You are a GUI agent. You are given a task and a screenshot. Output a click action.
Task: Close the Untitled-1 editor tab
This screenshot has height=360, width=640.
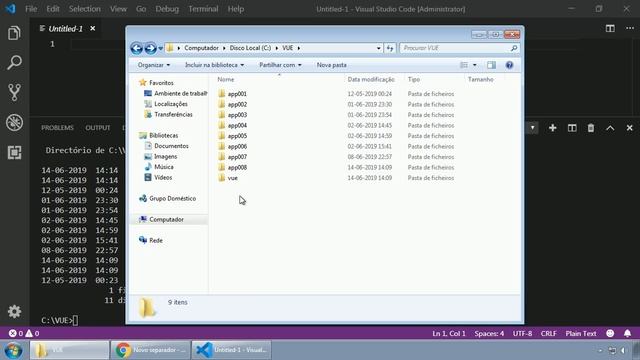93,28
